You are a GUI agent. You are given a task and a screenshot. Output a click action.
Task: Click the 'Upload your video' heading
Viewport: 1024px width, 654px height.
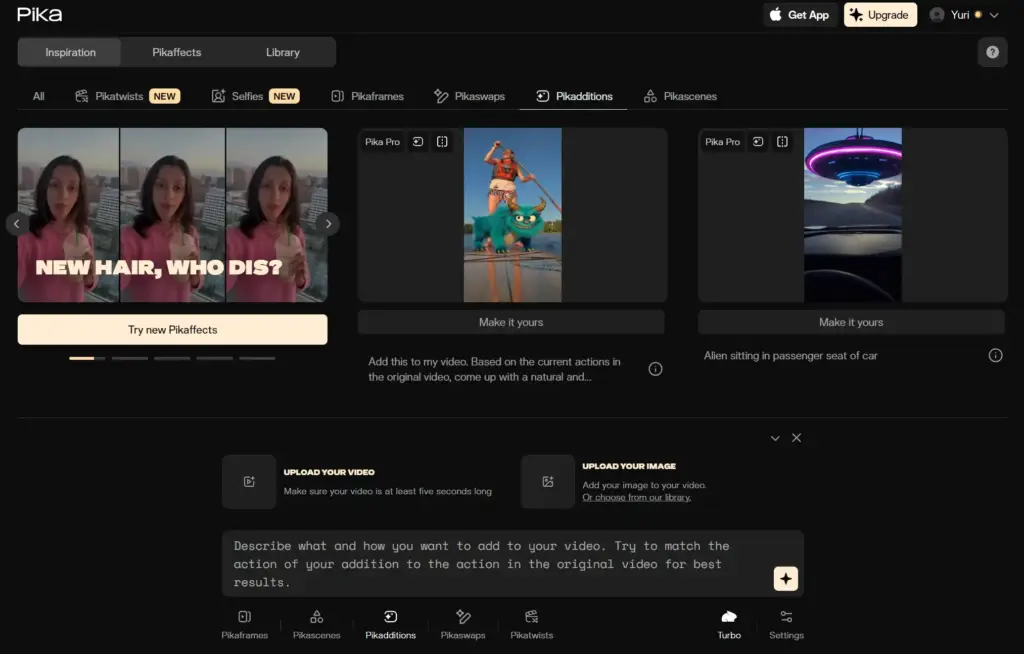[329, 472]
